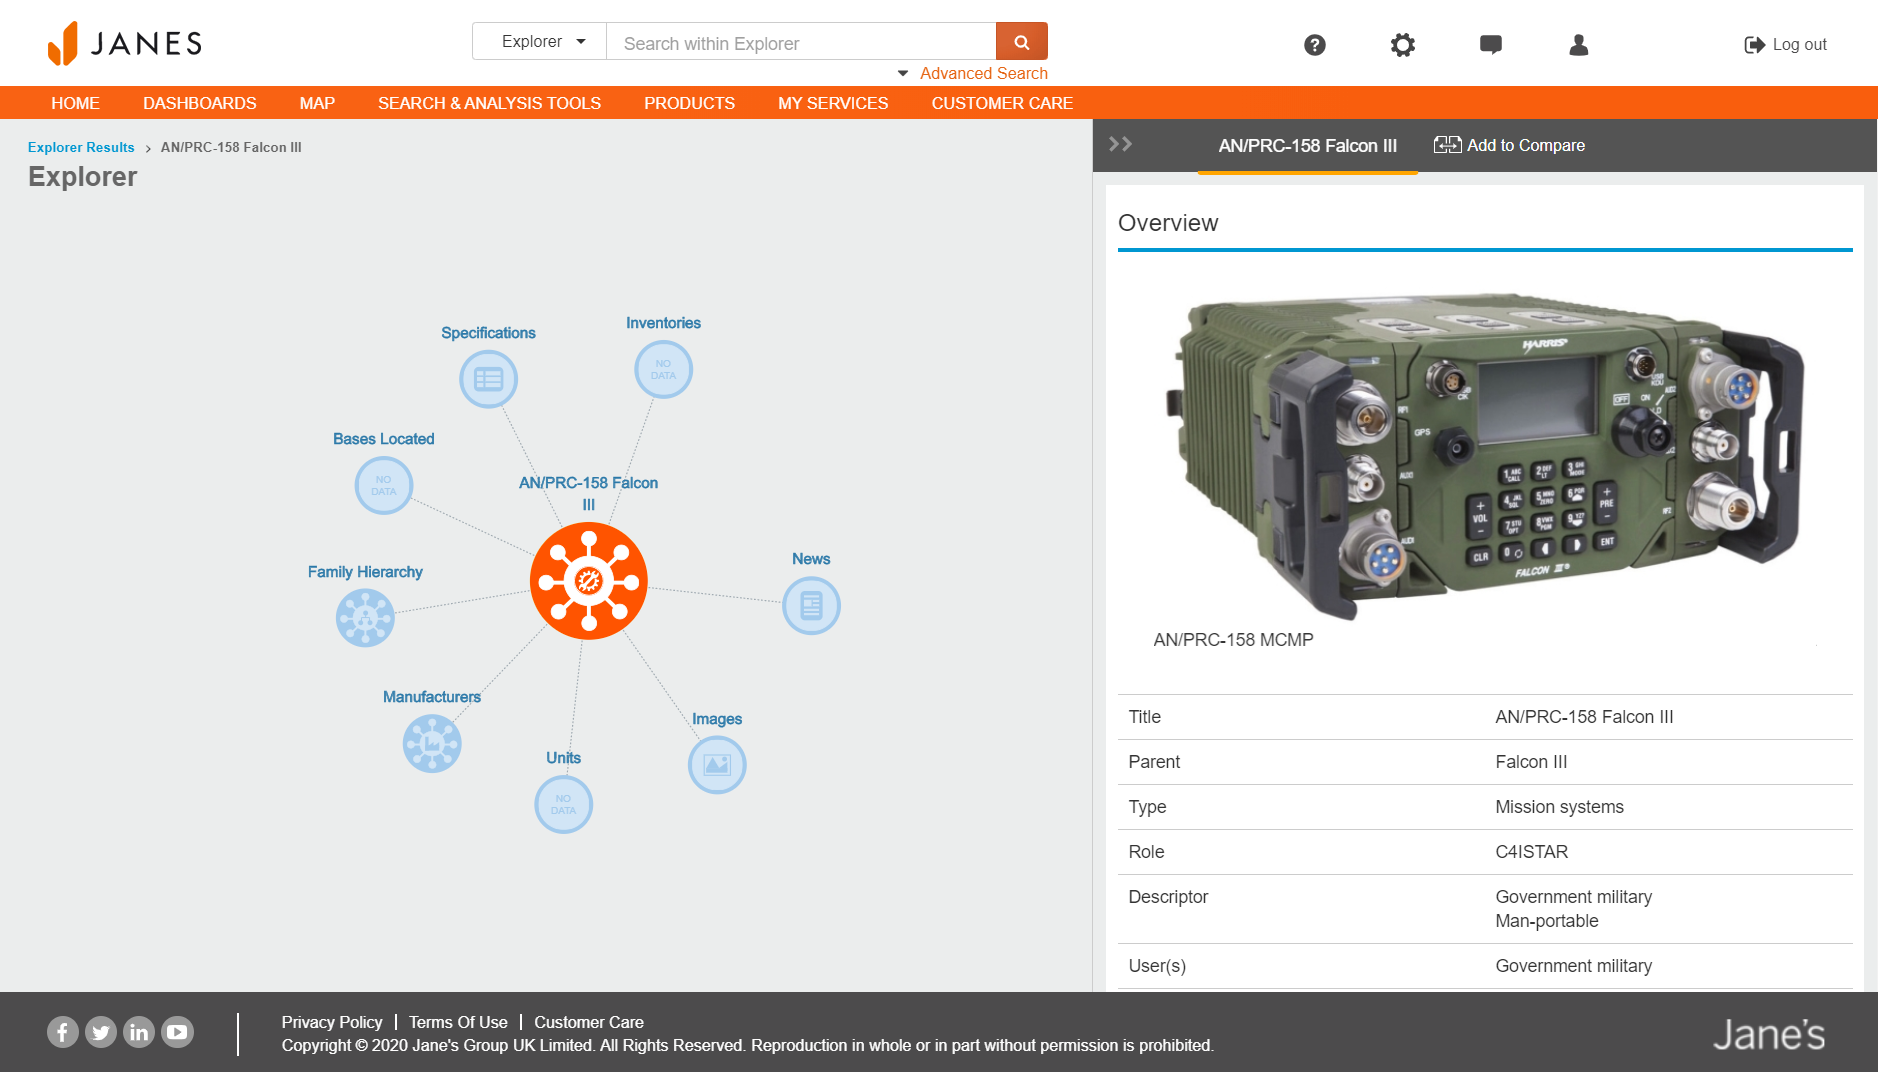The width and height of the screenshot is (1878, 1072).
Task: Click the Overview section heading
Action: coord(1168,223)
